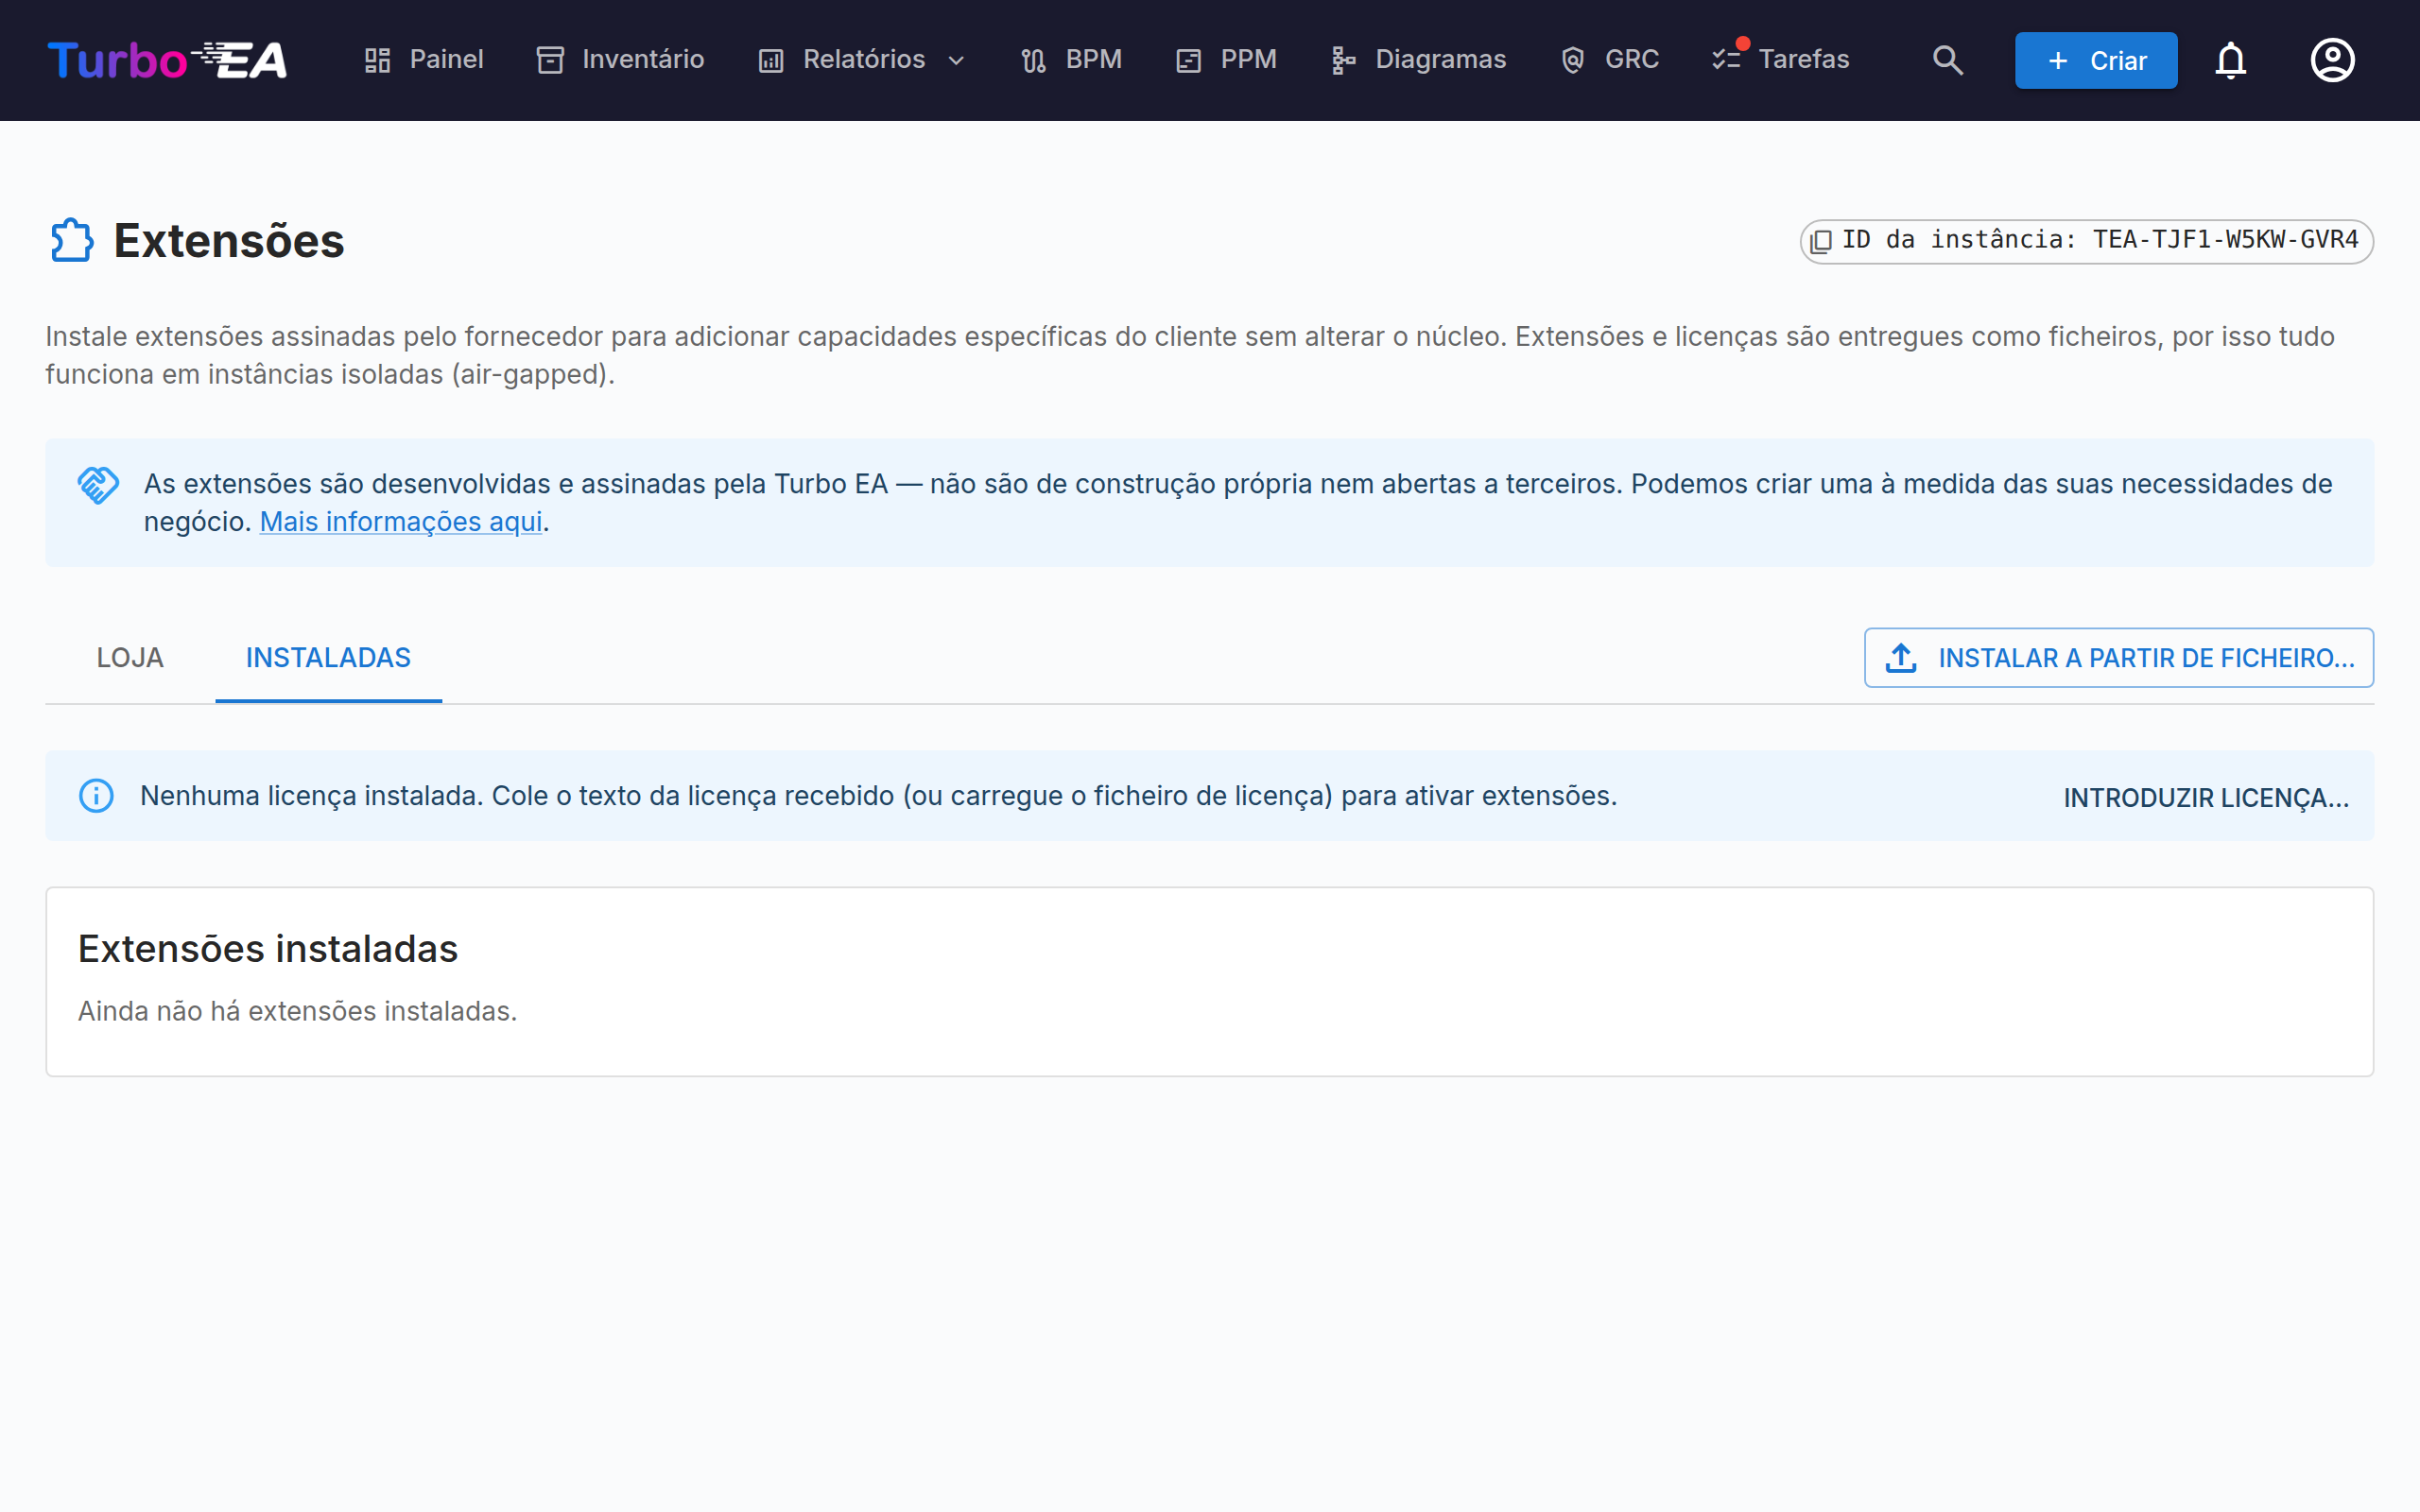Open the GRC nav label
Viewport: 2420px width, 1512px height.
tap(1632, 60)
